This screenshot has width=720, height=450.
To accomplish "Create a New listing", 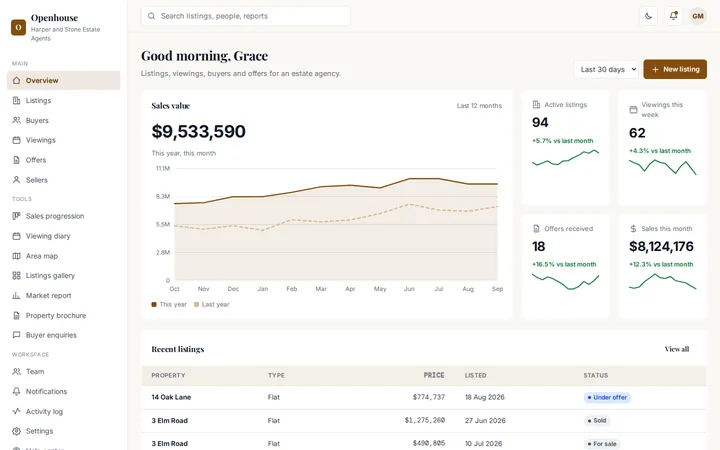I will click(x=675, y=69).
